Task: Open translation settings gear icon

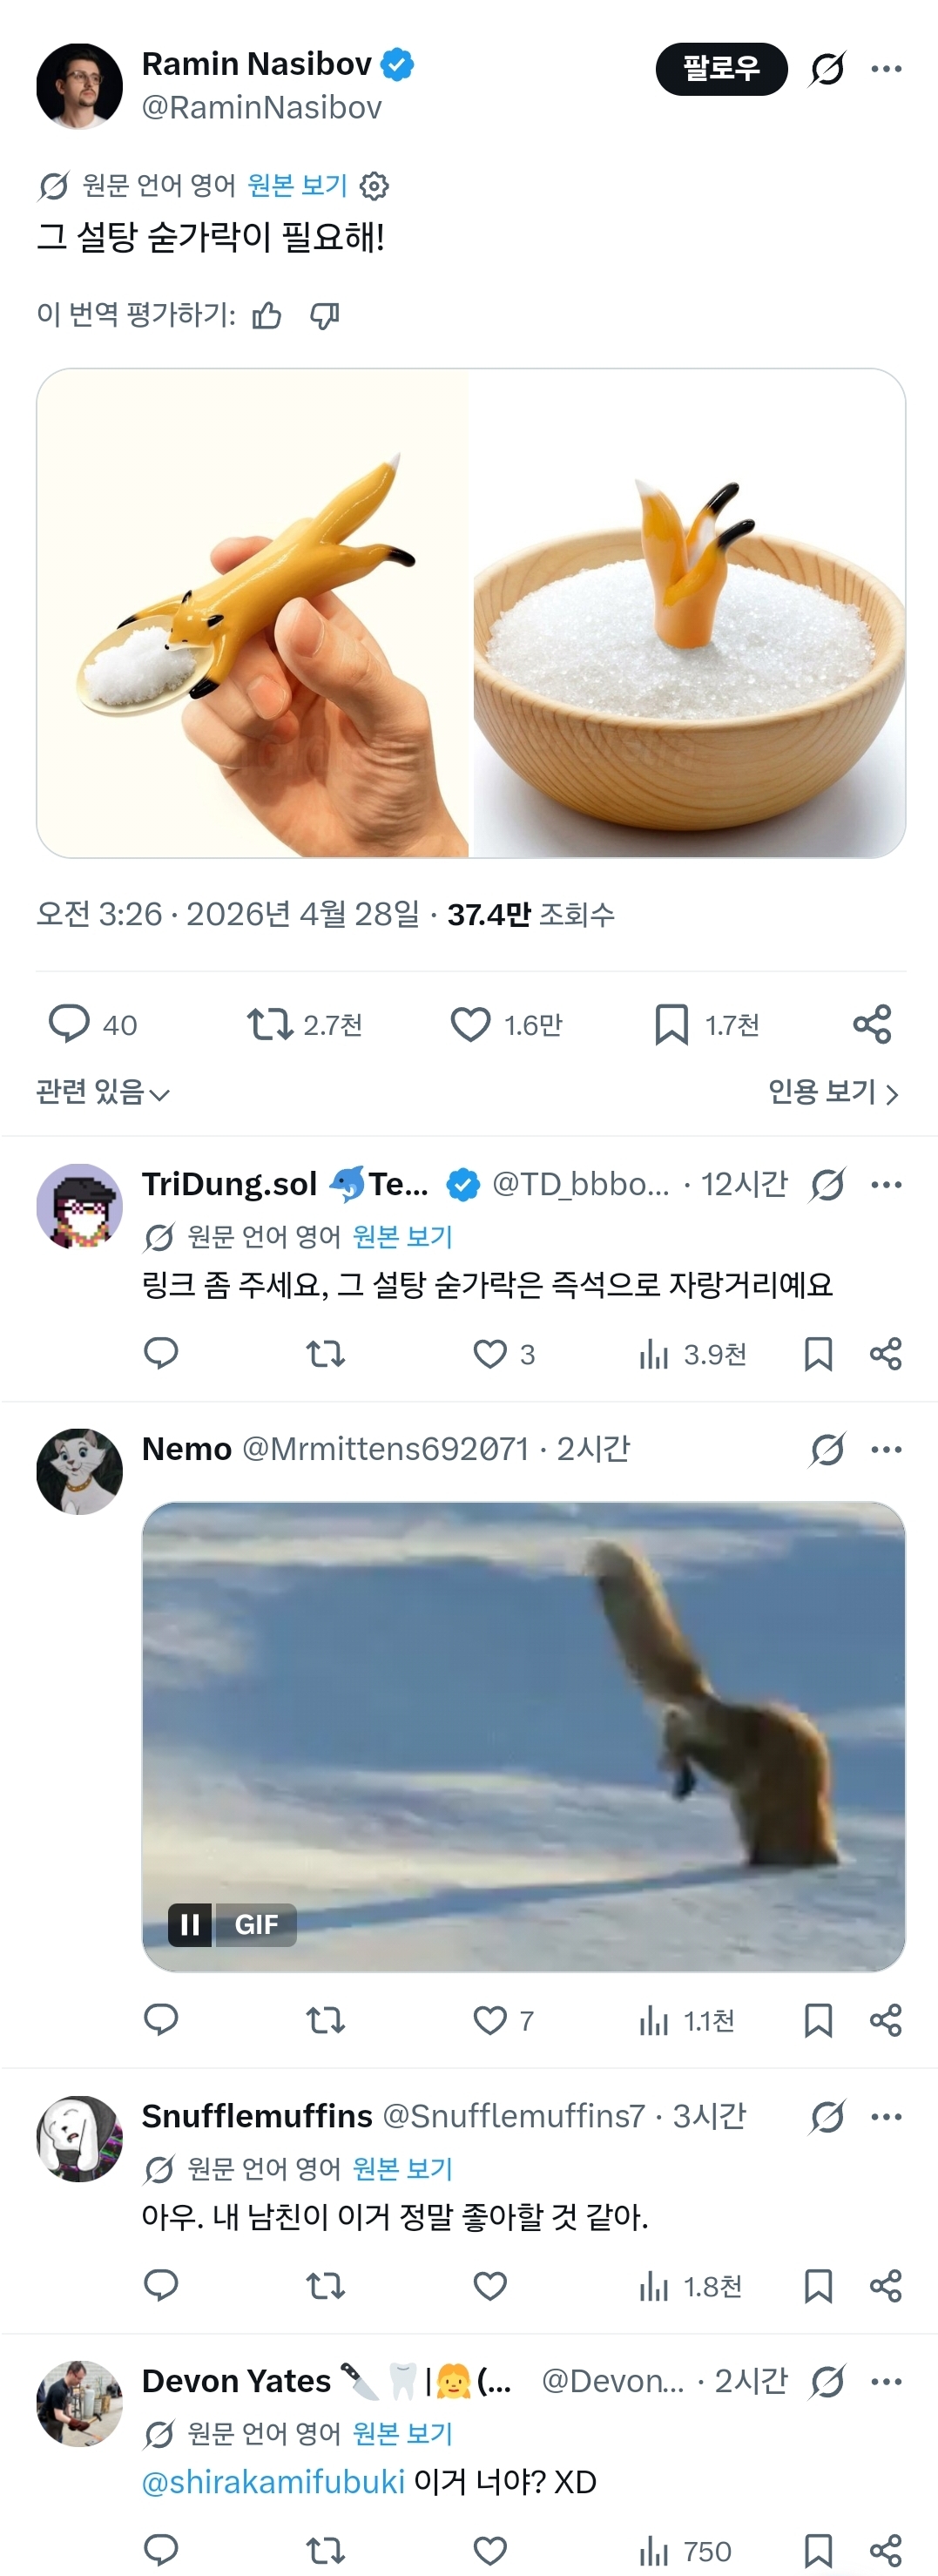Action: coord(374,186)
